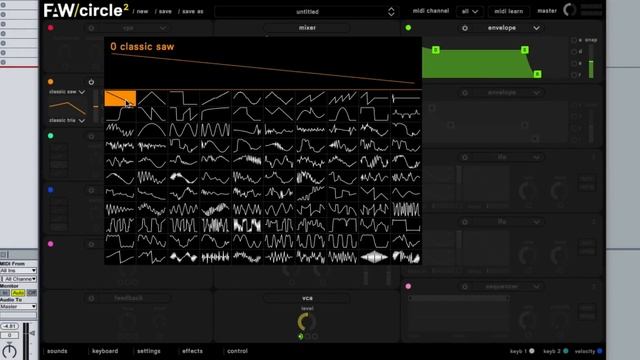Click the green dot beside the envelope header
The width and height of the screenshot is (640, 360).
[408, 28]
